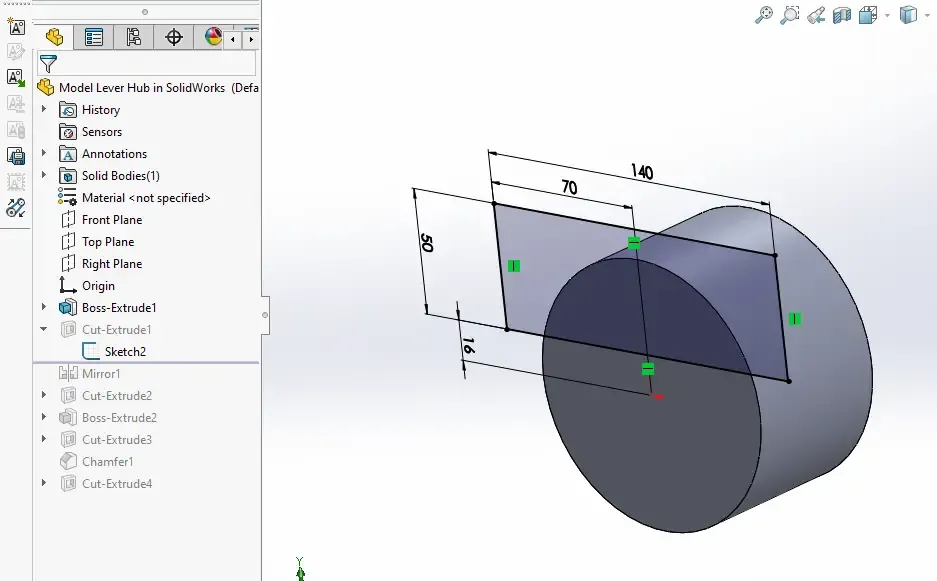The width and height of the screenshot is (937, 581).
Task: Select the Cut-Extrude4 feature label
Action: 117,484
